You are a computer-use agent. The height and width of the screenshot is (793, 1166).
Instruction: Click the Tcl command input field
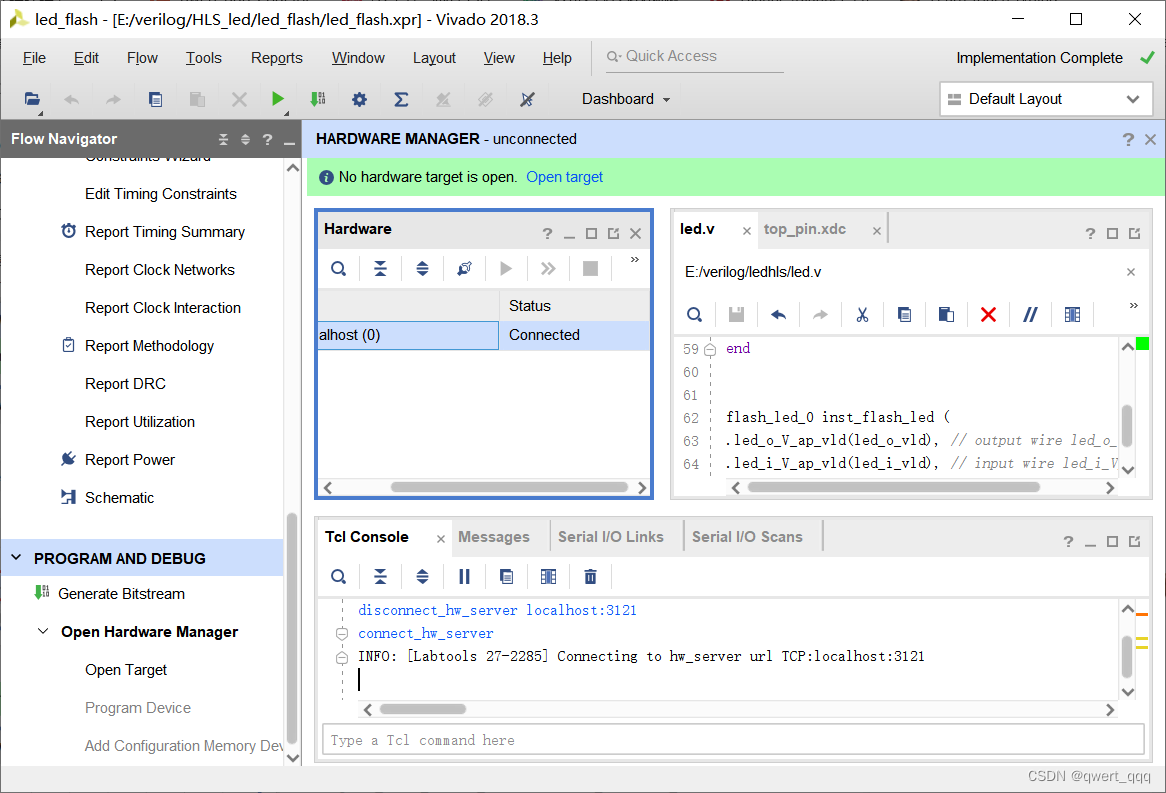[732, 740]
